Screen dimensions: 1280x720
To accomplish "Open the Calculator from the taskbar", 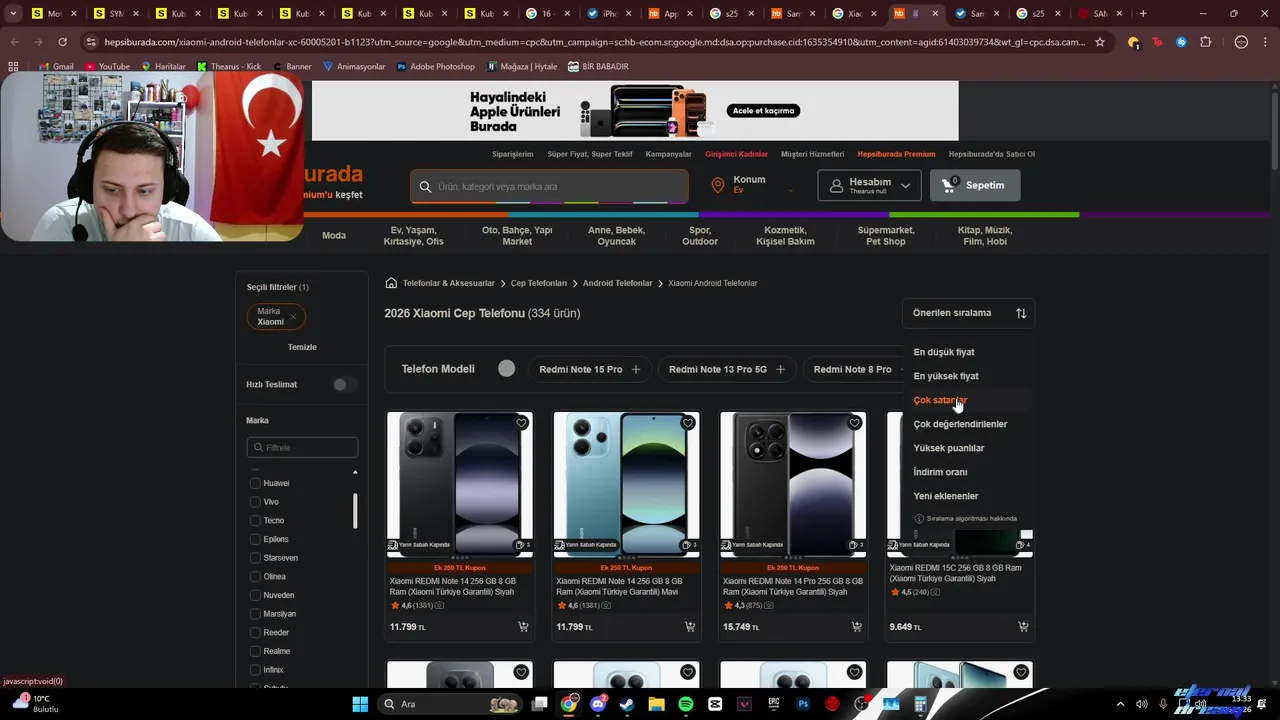I will point(920,704).
